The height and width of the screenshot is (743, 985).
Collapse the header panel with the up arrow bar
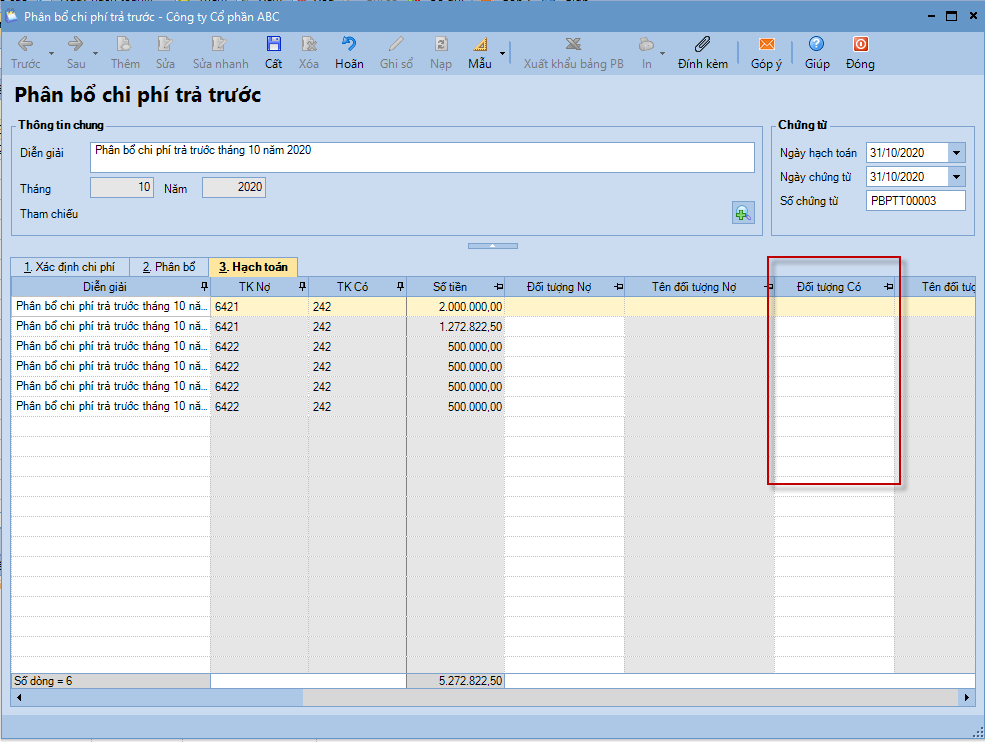click(492, 246)
